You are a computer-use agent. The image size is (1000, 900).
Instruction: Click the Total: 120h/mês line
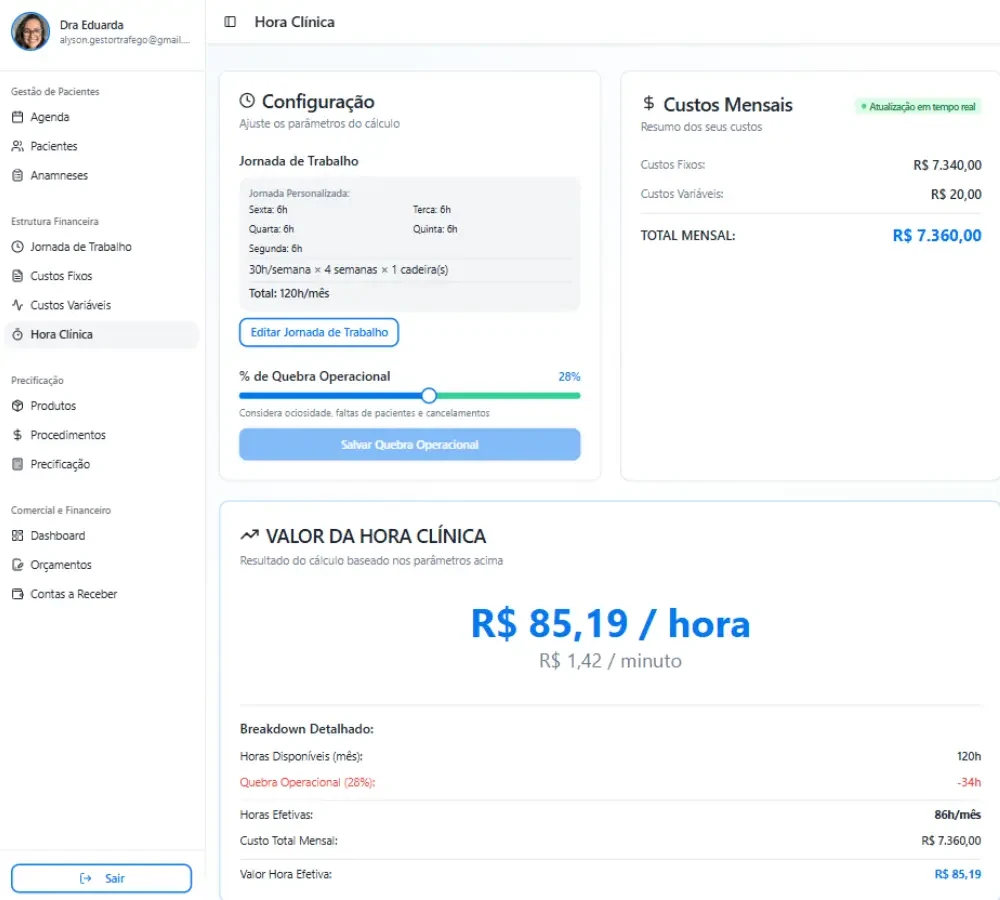pos(289,293)
